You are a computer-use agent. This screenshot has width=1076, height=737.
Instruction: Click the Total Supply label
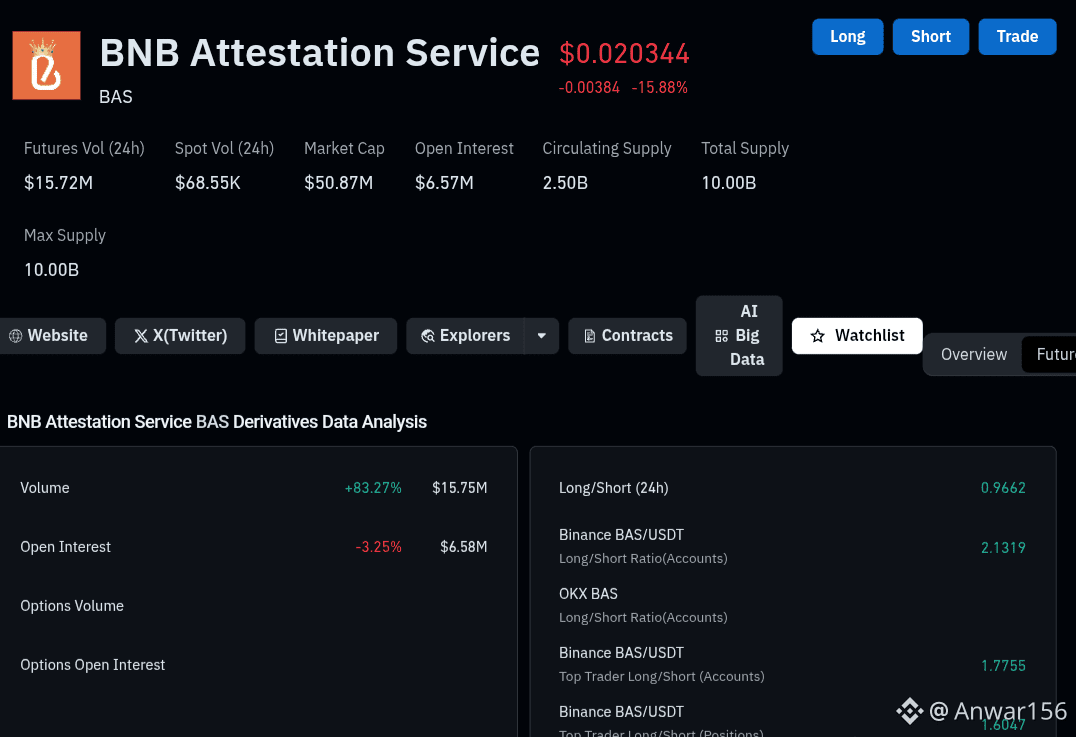(x=745, y=148)
